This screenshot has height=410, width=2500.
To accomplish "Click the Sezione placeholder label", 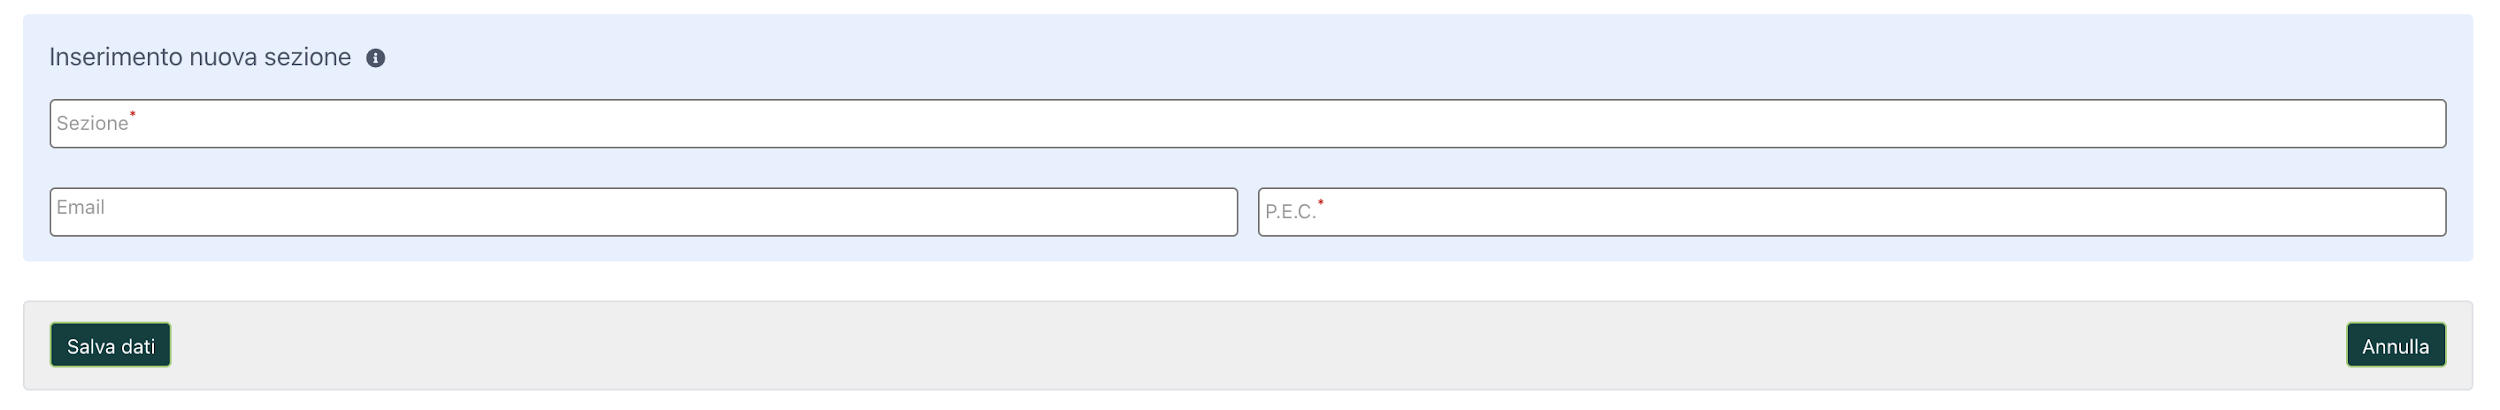I will point(92,123).
